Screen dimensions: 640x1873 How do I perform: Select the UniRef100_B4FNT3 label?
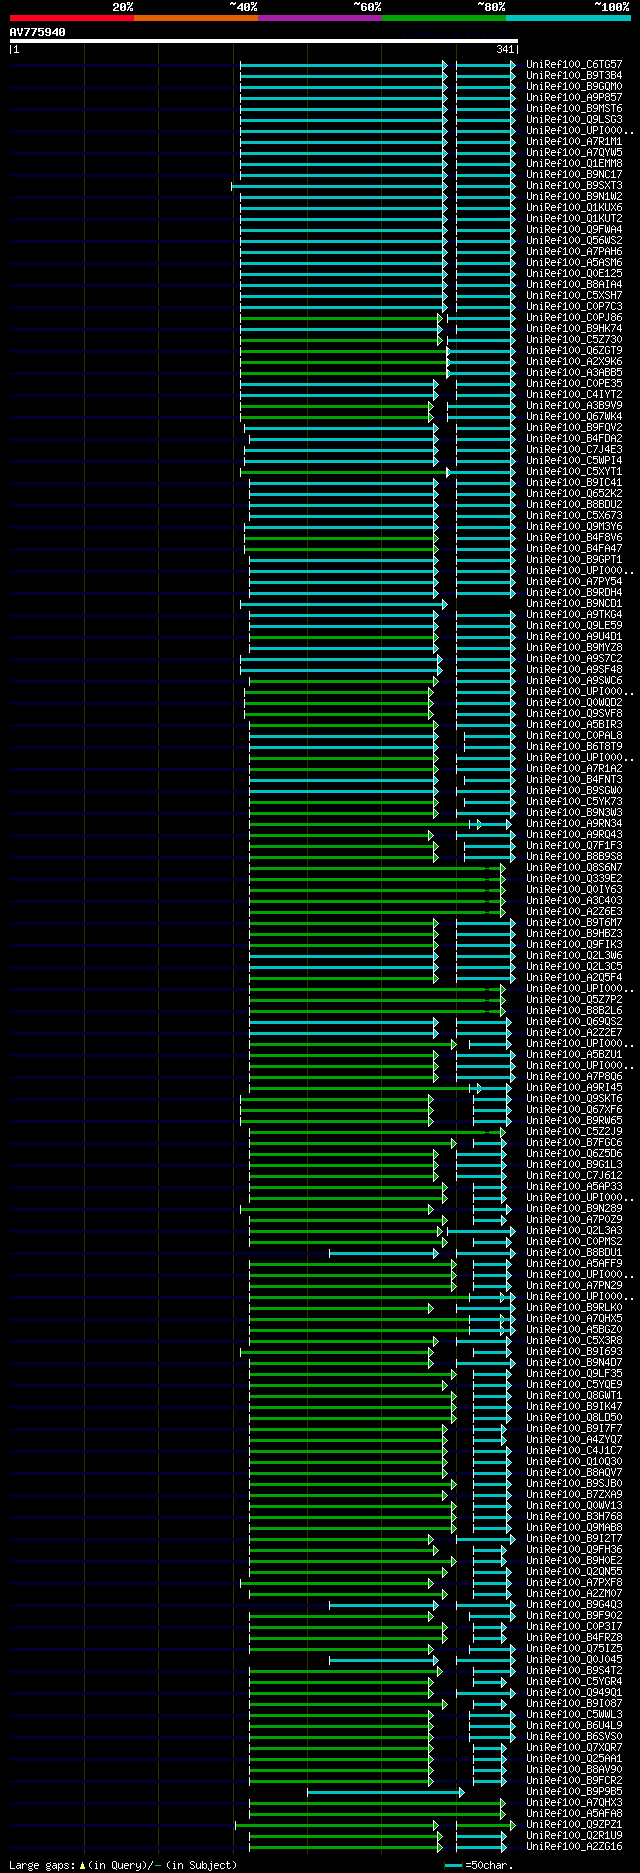tap(574, 779)
